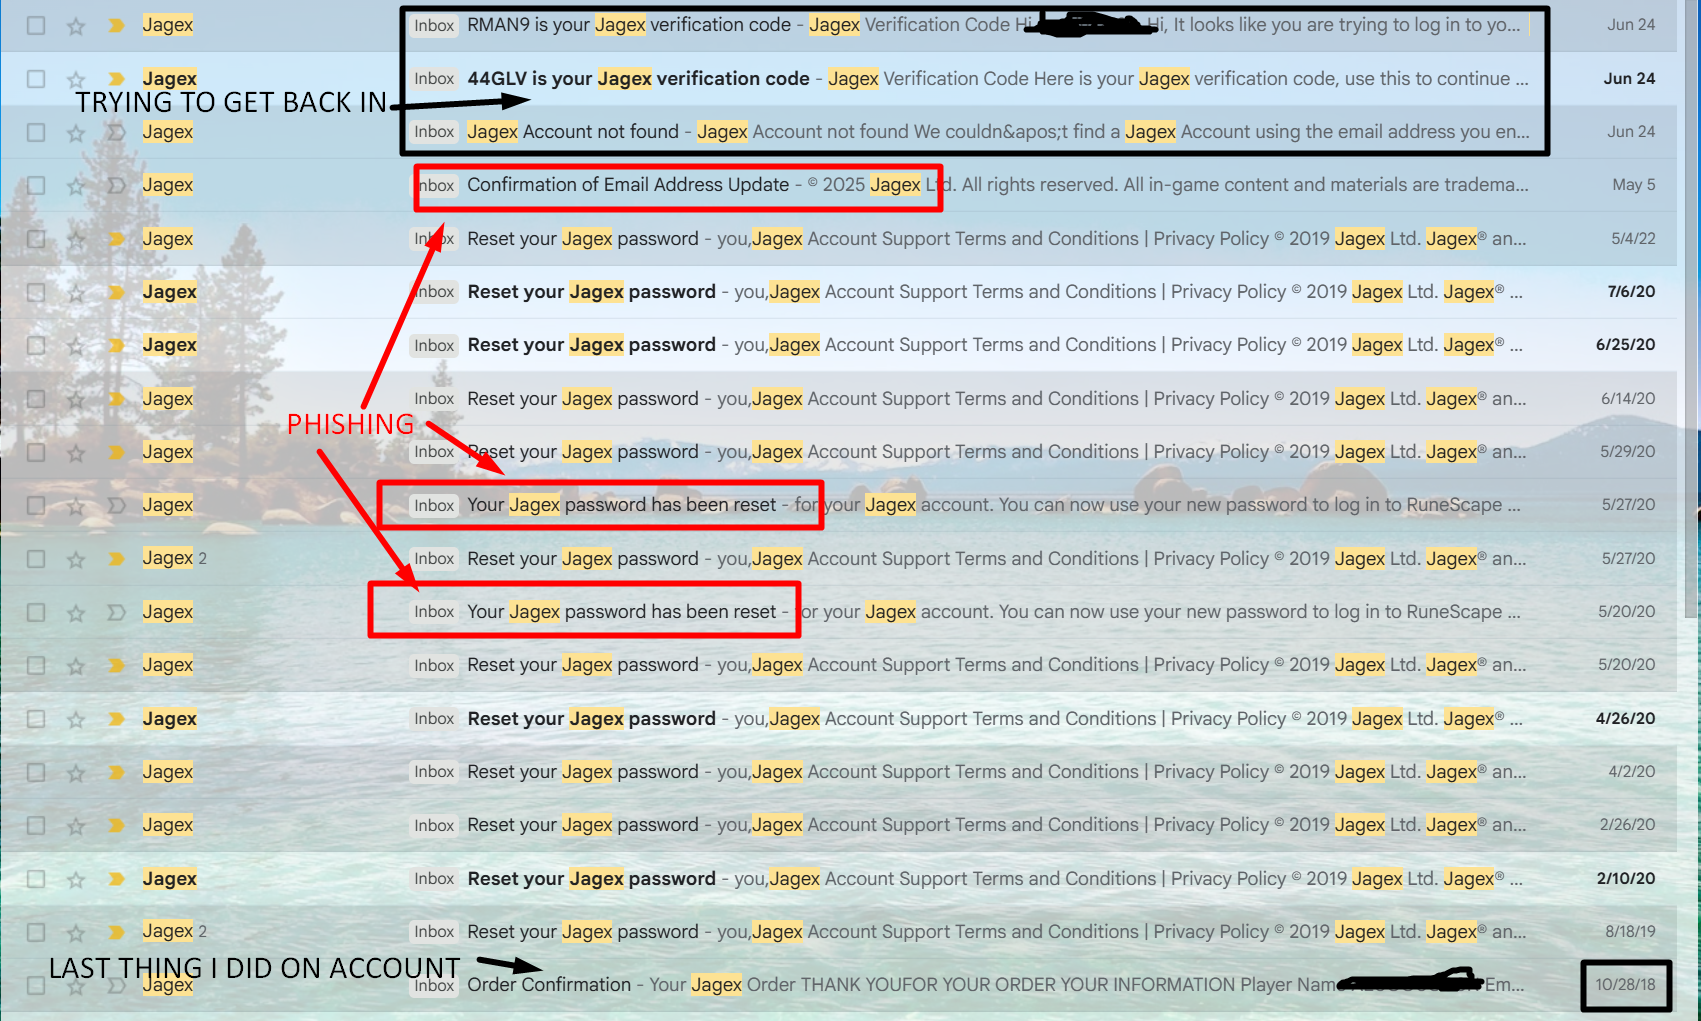Star the email dated 5/29/20

[x=76, y=452]
